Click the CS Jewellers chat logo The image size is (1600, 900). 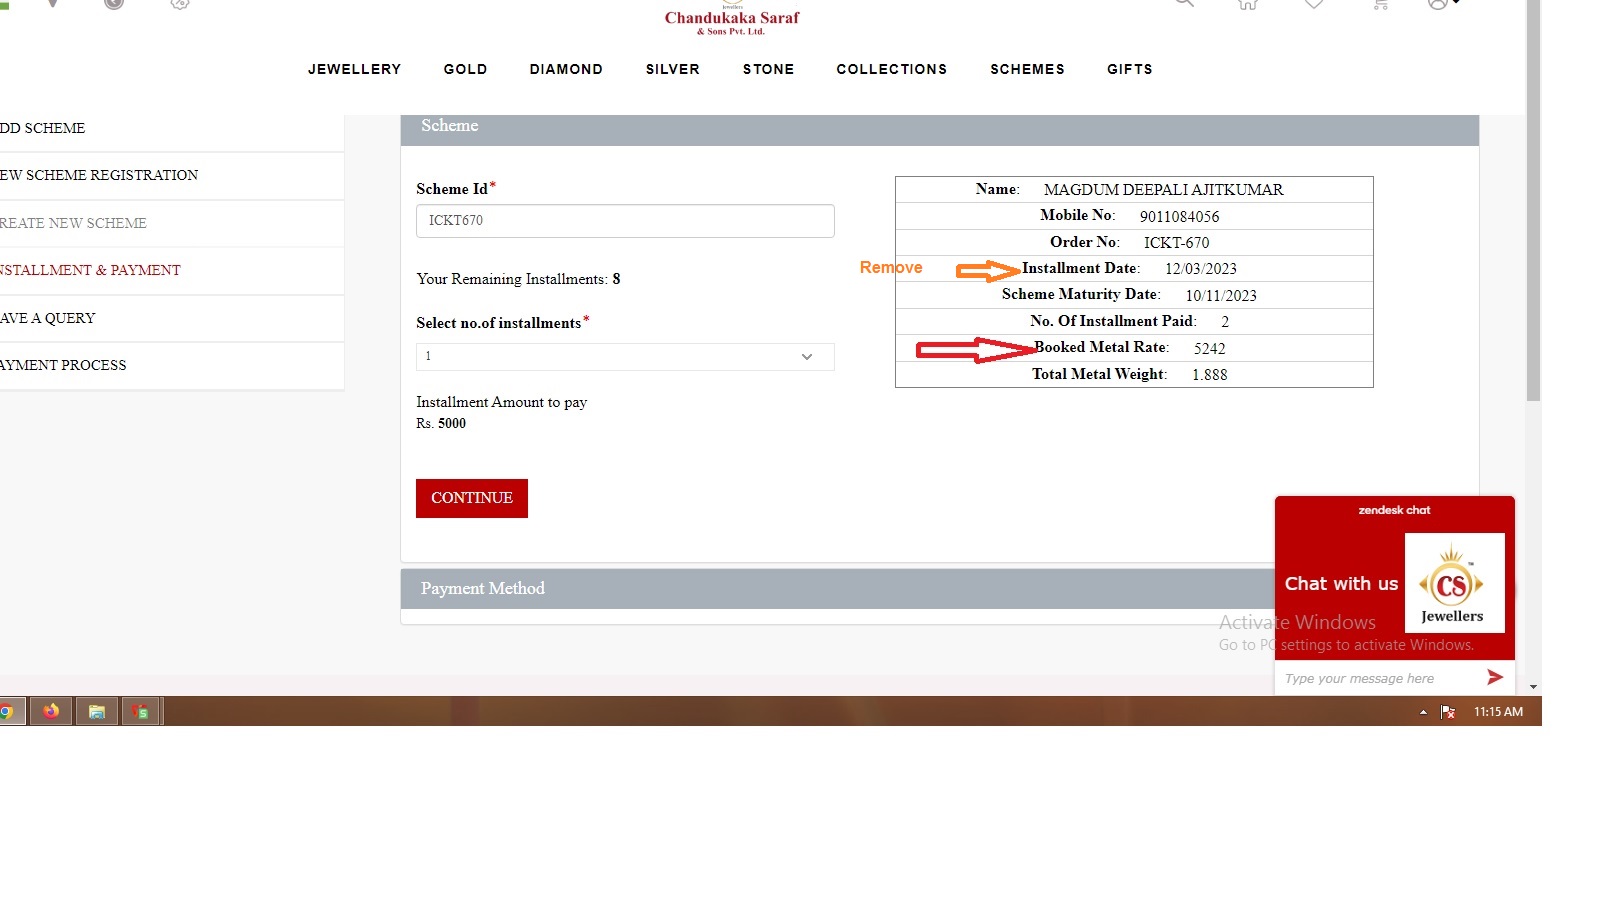tap(1454, 583)
